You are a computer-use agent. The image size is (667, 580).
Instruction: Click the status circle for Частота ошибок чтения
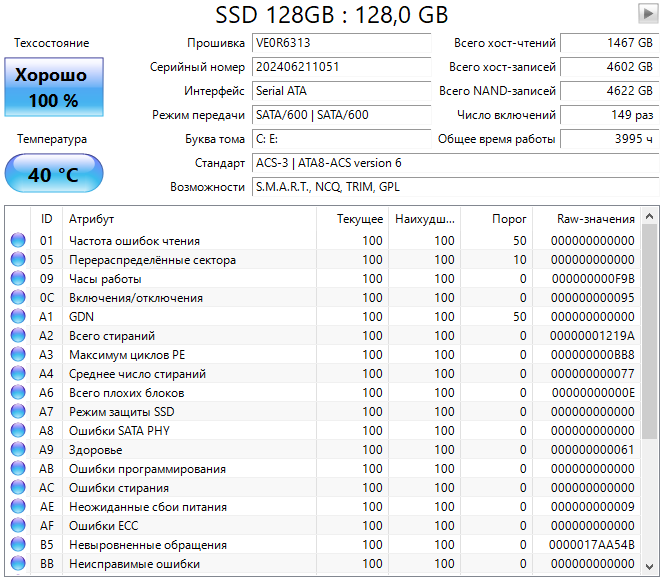18,240
